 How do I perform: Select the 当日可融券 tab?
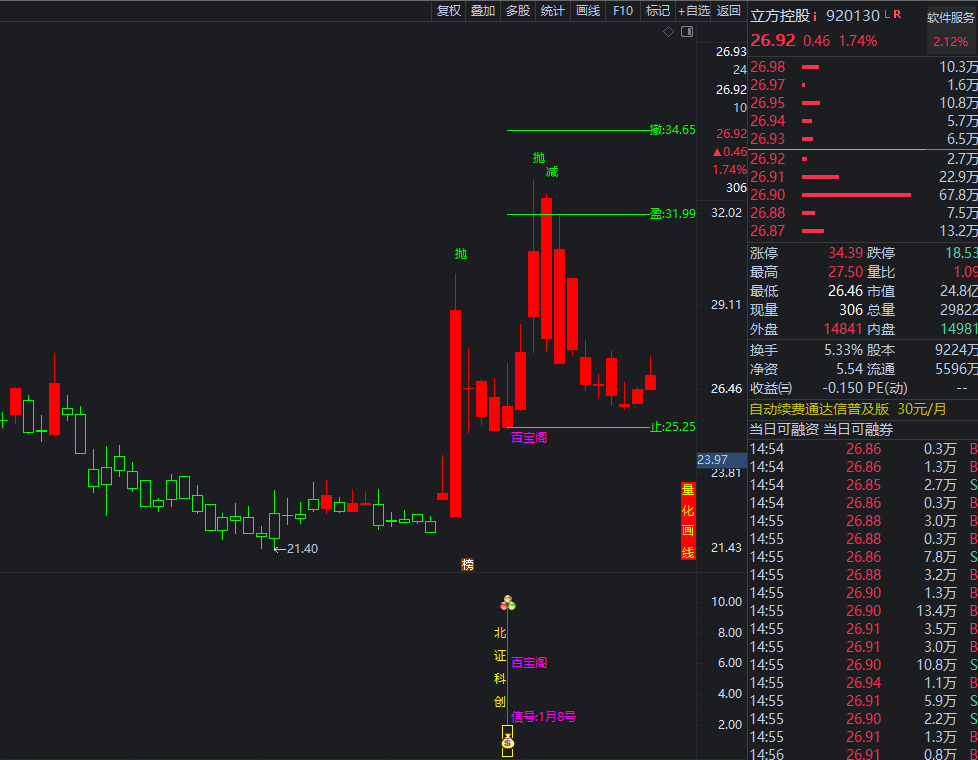858,429
